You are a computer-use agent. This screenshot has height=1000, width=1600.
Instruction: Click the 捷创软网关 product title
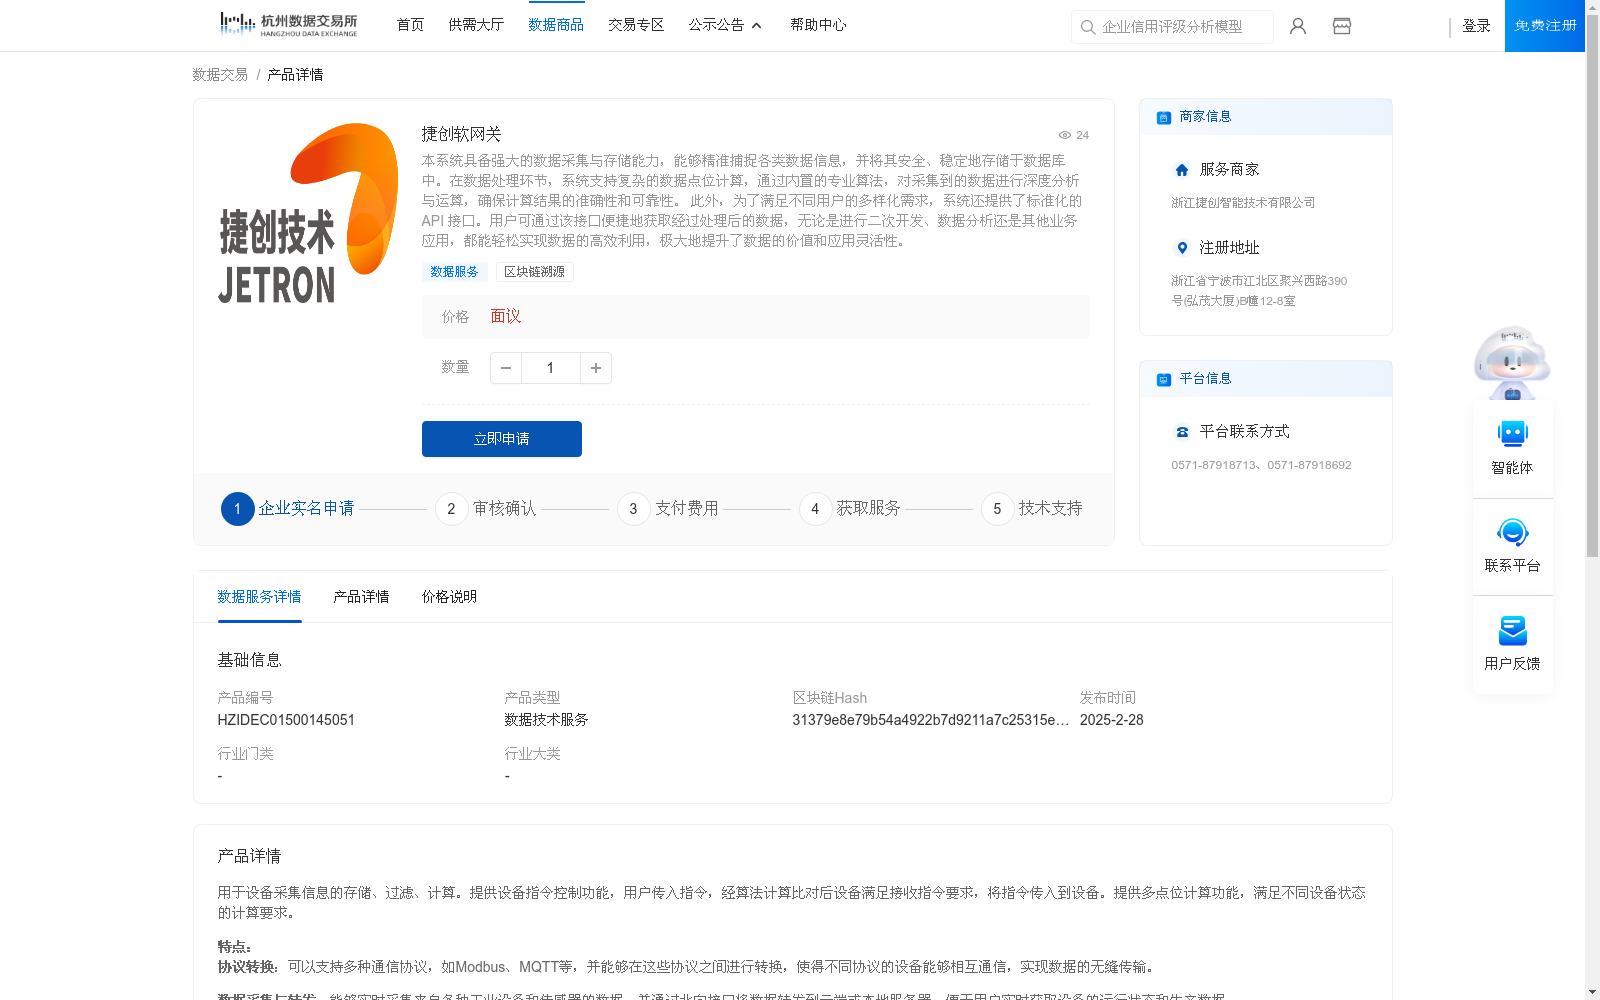461,134
